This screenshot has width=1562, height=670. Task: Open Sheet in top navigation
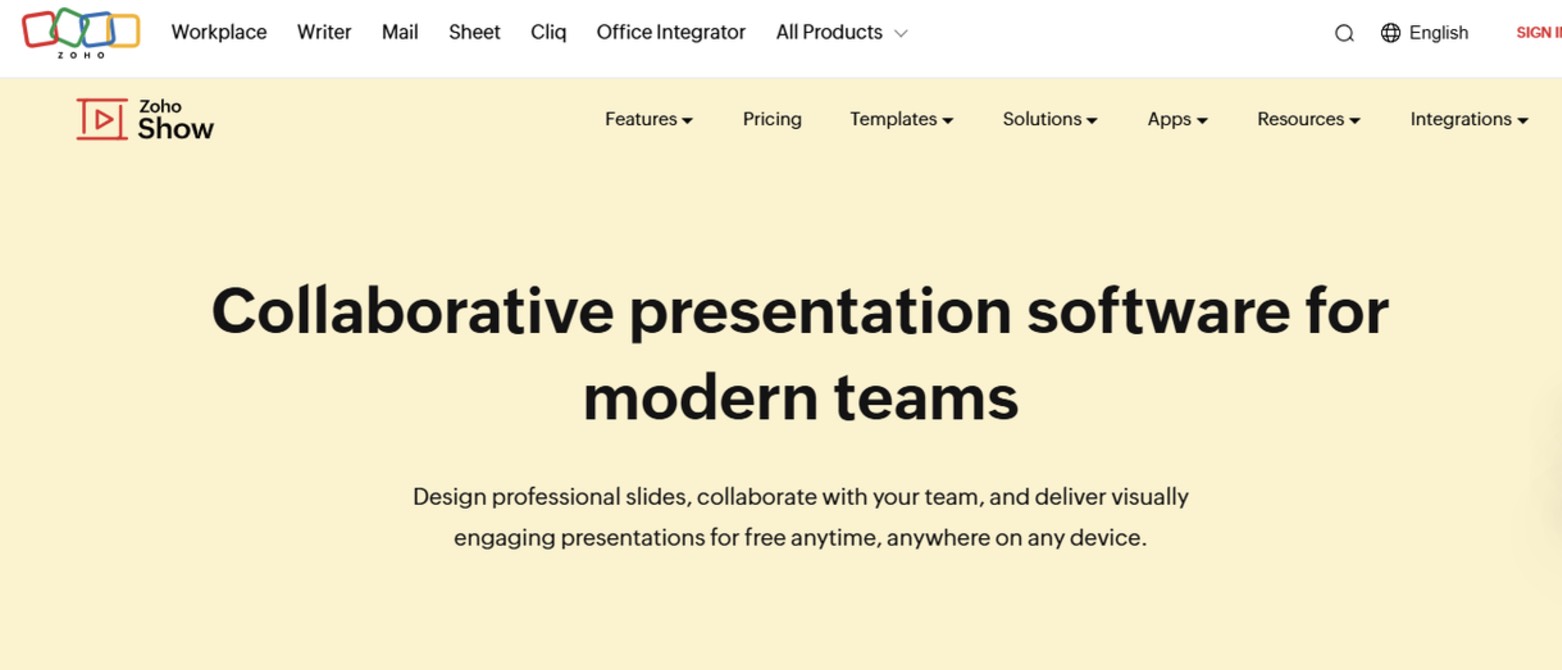(474, 32)
